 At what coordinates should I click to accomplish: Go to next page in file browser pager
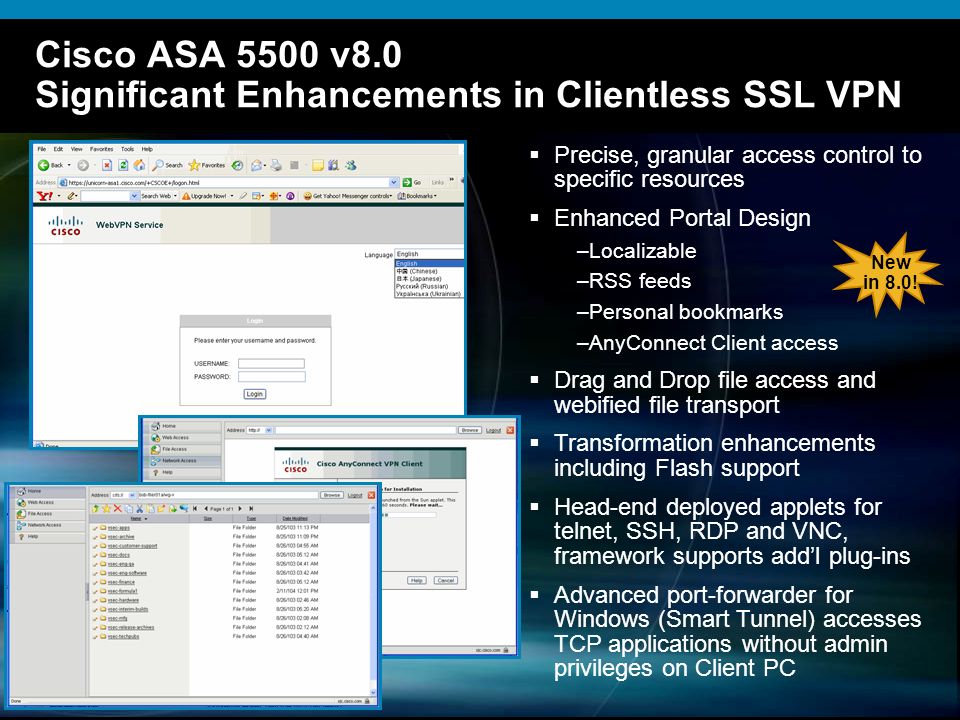pyautogui.click(x=240, y=509)
